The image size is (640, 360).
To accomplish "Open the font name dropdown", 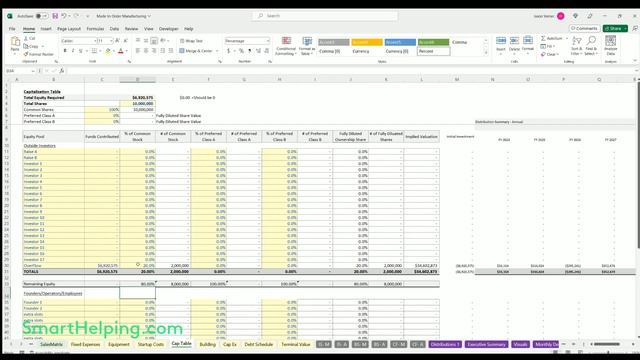I will [95, 41].
